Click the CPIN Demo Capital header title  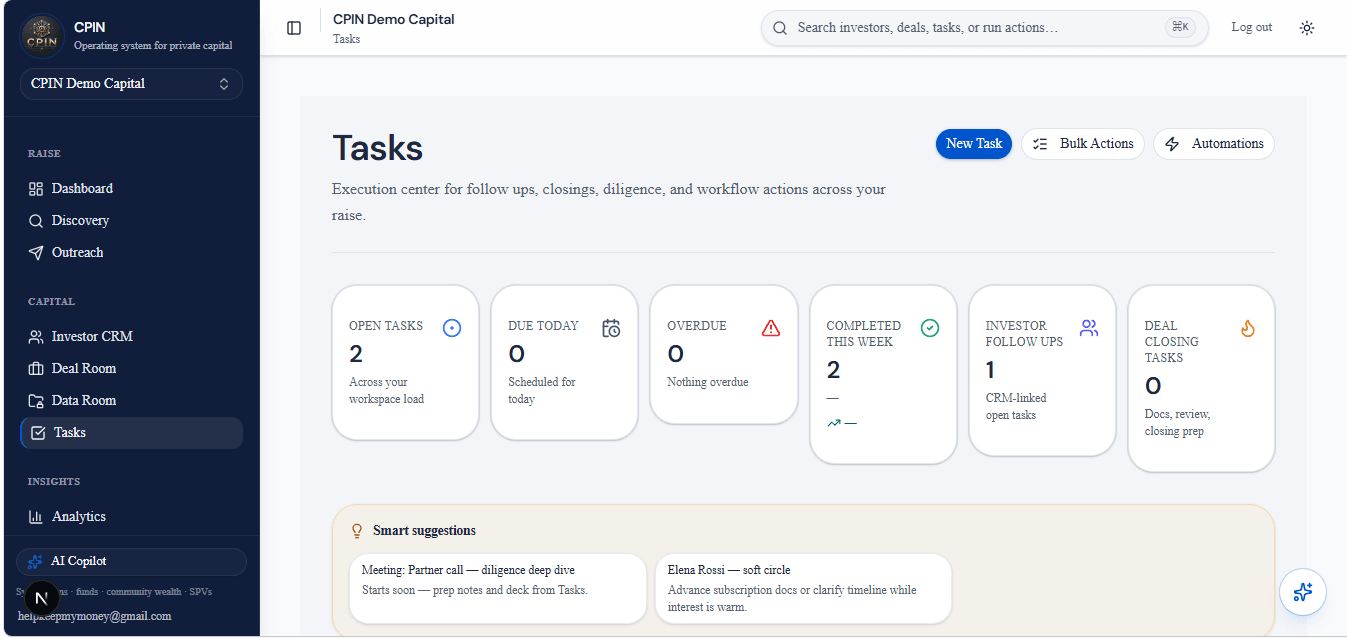(394, 19)
